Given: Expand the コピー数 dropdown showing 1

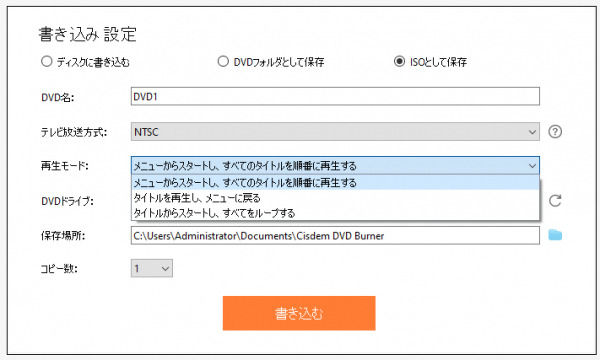Looking at the screenshot, I should coord(152,268).
